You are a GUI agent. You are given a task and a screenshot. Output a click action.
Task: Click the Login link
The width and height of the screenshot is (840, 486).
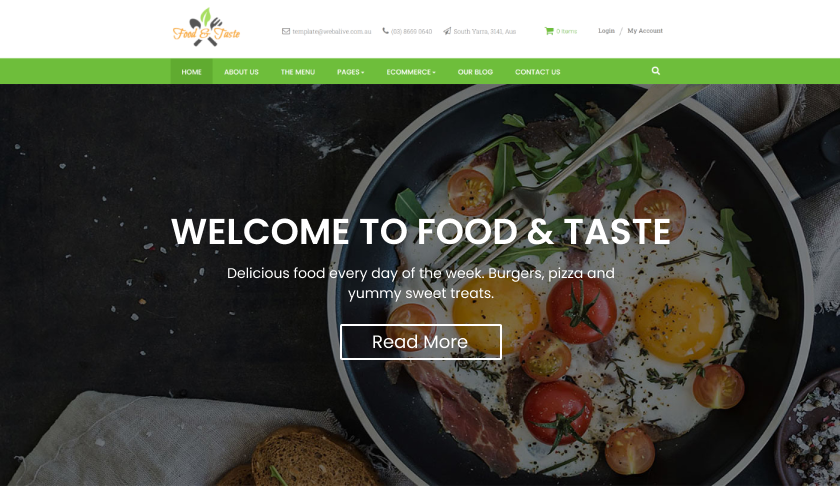coord(606,31)
